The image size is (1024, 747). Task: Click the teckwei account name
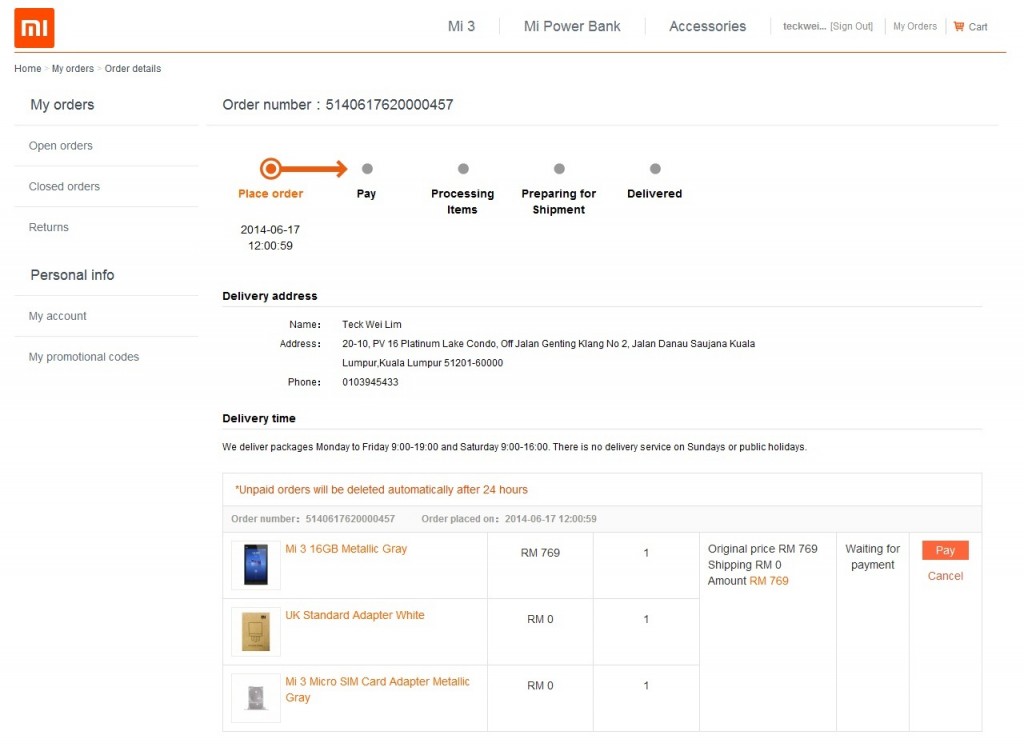click(805, 26)
